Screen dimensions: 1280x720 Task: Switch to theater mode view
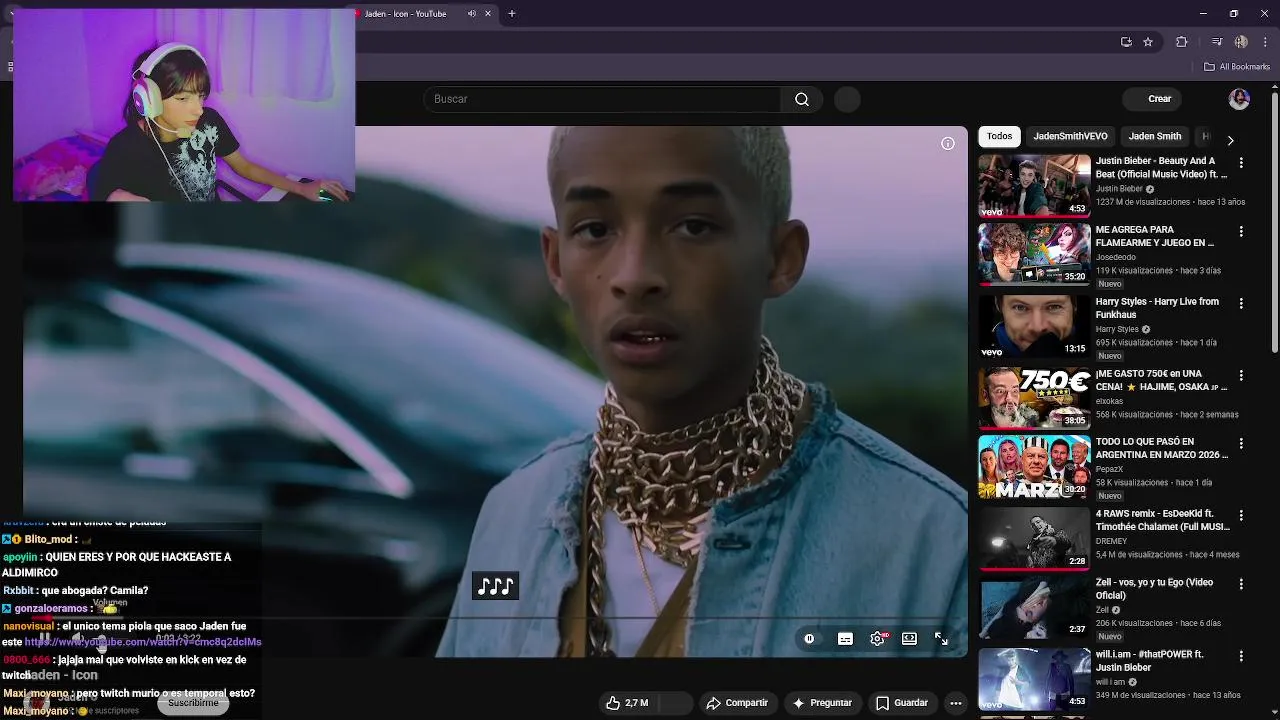pyautogui.click(x=909, y=639)
